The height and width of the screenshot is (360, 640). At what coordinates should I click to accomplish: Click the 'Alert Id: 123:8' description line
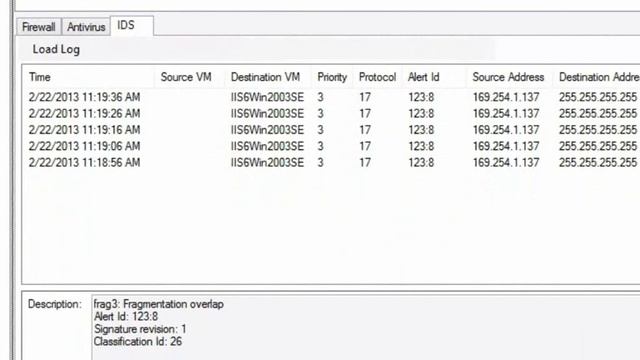[x=126, y=316]
